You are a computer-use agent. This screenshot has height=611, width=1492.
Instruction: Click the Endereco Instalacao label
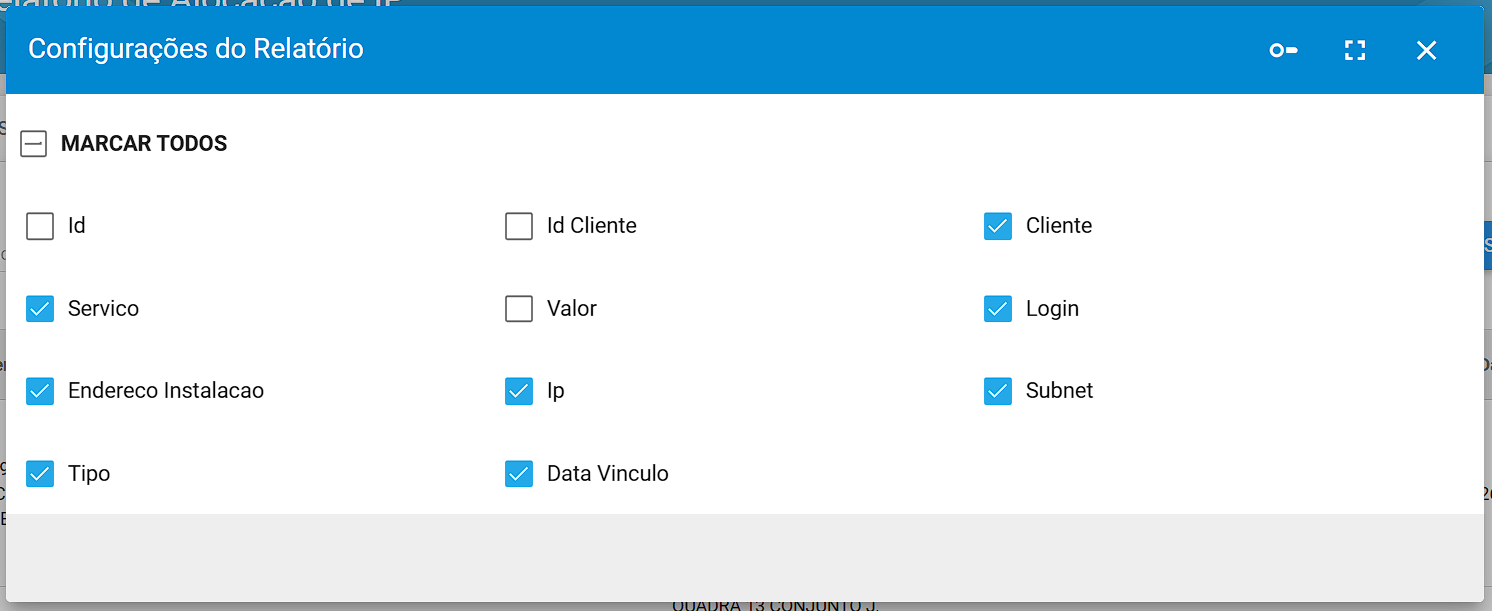point(166,391)
